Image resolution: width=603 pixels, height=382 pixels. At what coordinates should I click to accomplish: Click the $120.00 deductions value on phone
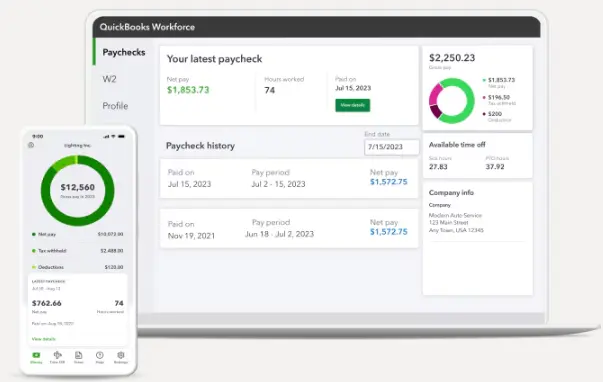click(114, 267)
